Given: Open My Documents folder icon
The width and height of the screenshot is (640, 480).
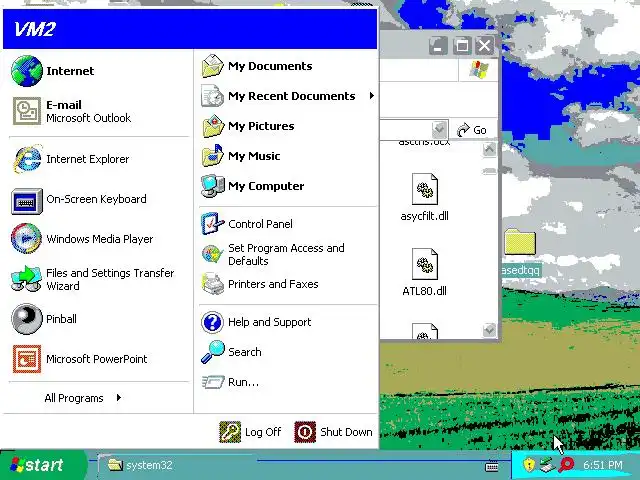Looking at the screenshot, I should (x=213, y=66).
